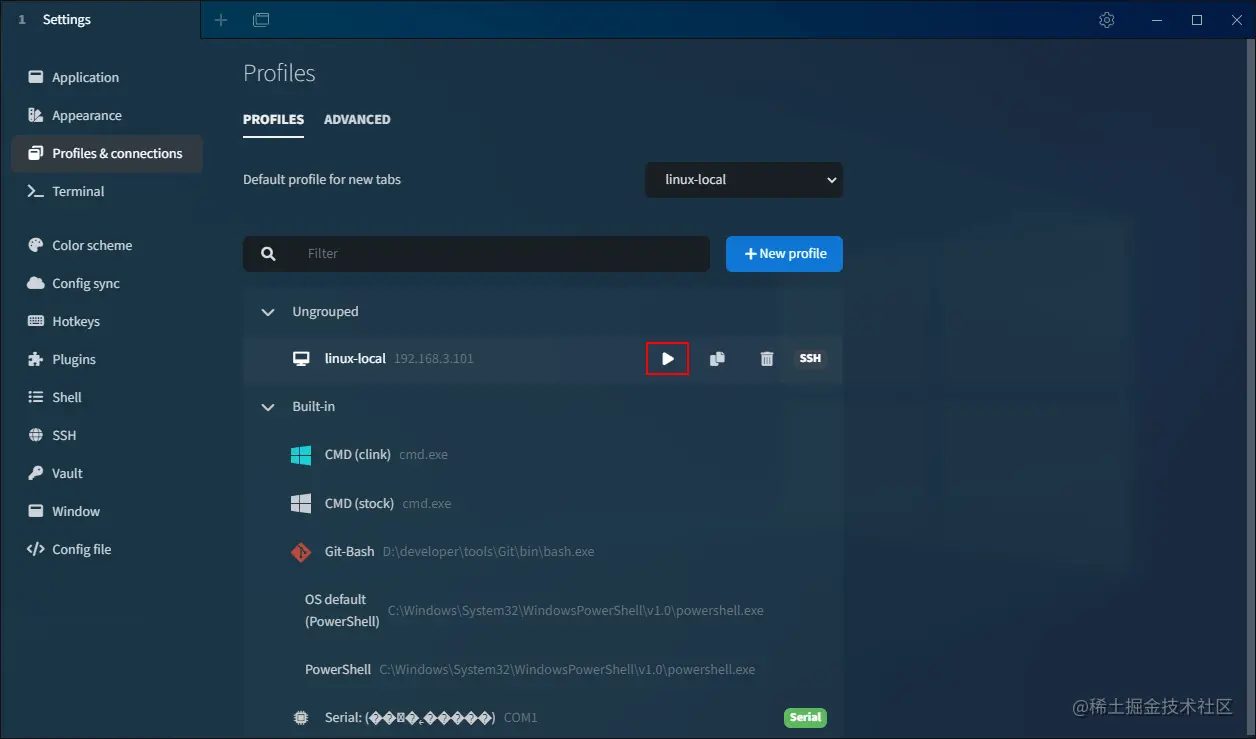Open a new tab with plus icon
1256x739 pixels.
[221, 20]
